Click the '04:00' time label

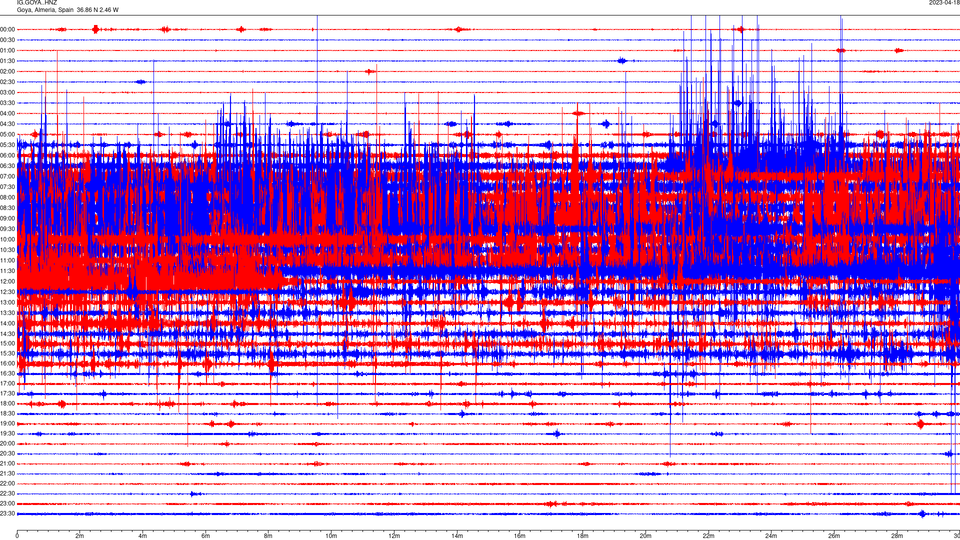pos(7,113)
